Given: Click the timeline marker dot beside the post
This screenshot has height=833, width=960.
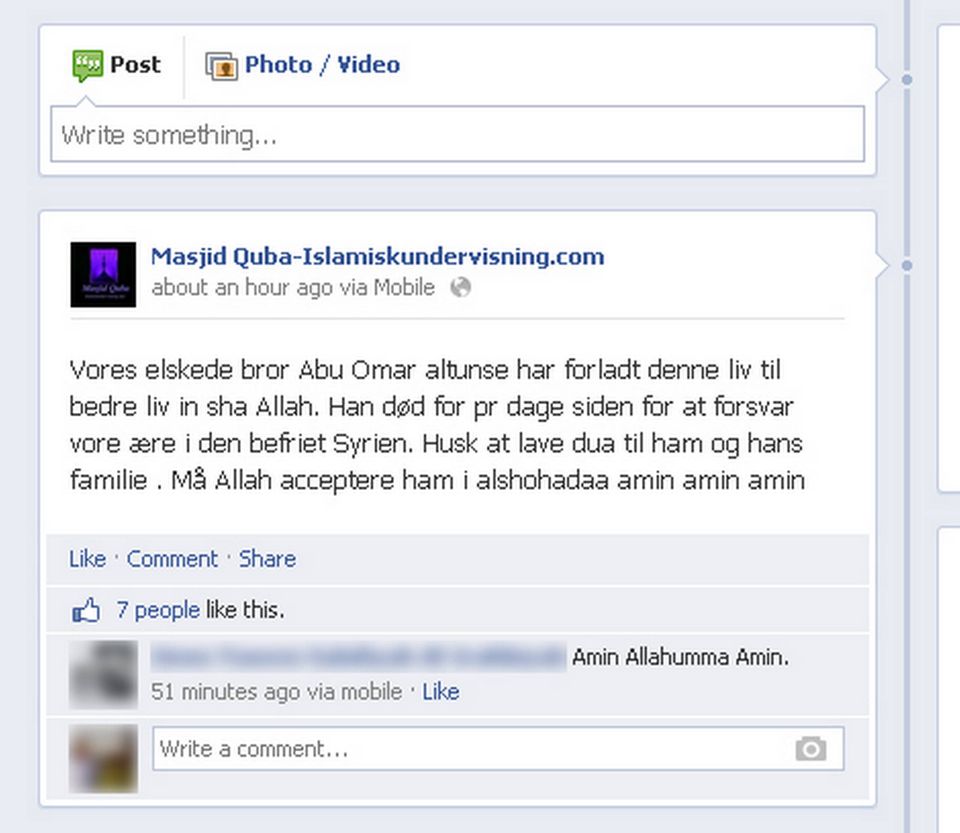Looking at the screenshot, I should click(x=907, y=266).
